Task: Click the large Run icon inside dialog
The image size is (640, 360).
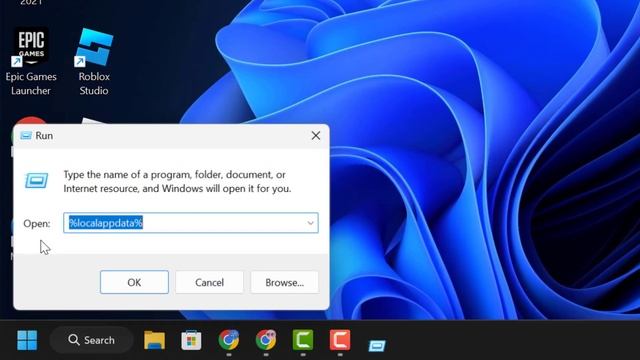Action: coord(36,180)
